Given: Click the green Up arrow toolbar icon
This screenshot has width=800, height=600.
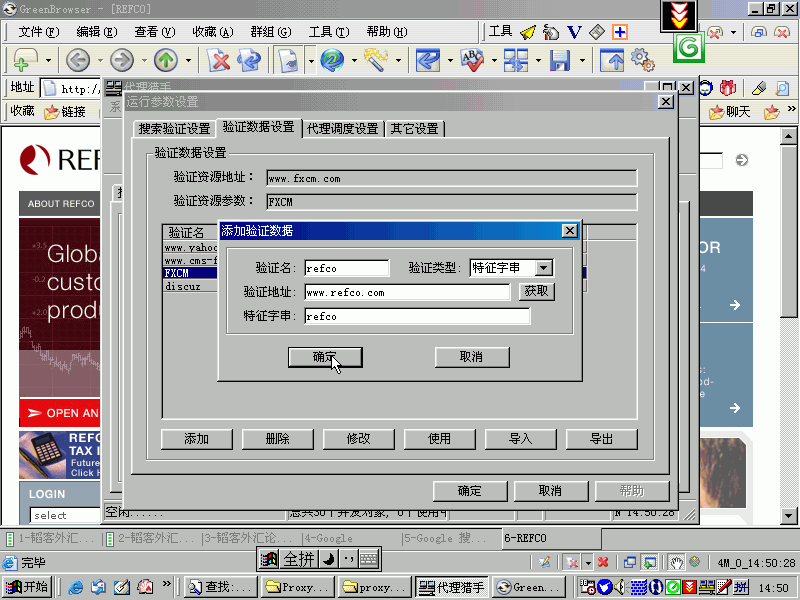Looking at the screenshot, I should [x=166, y=60].
